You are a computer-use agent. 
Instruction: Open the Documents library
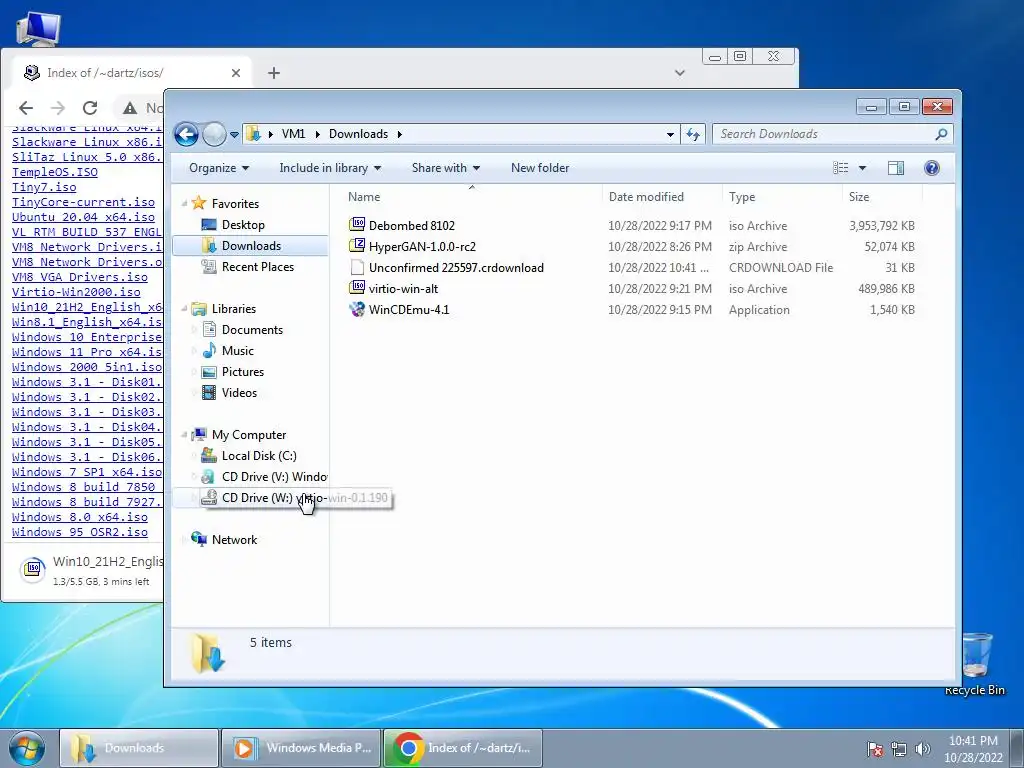coord(251,330)
